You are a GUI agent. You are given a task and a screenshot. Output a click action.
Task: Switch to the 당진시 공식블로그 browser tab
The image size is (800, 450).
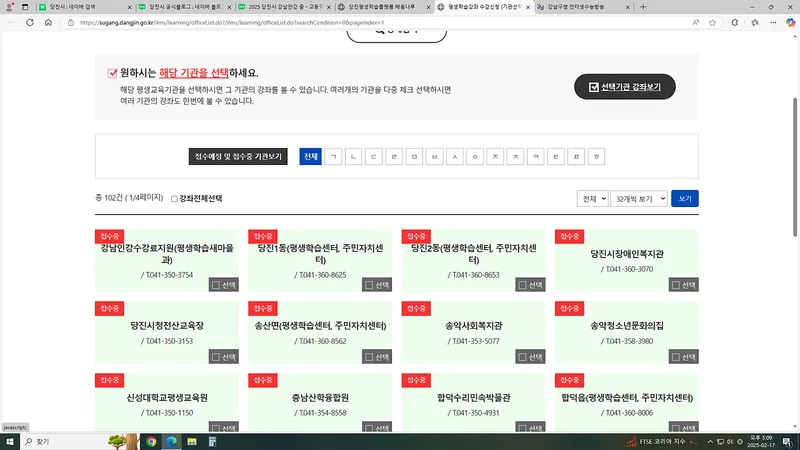click(x=184, y=7)
